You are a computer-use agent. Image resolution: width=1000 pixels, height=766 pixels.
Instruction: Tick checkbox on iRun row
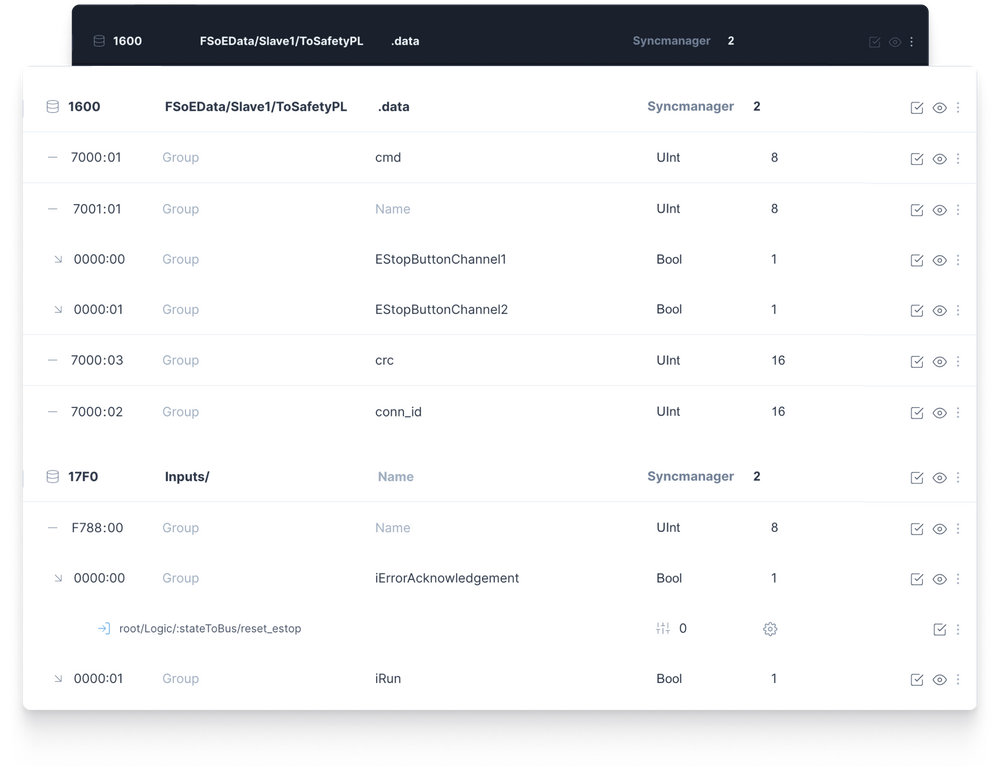(917, 680)
